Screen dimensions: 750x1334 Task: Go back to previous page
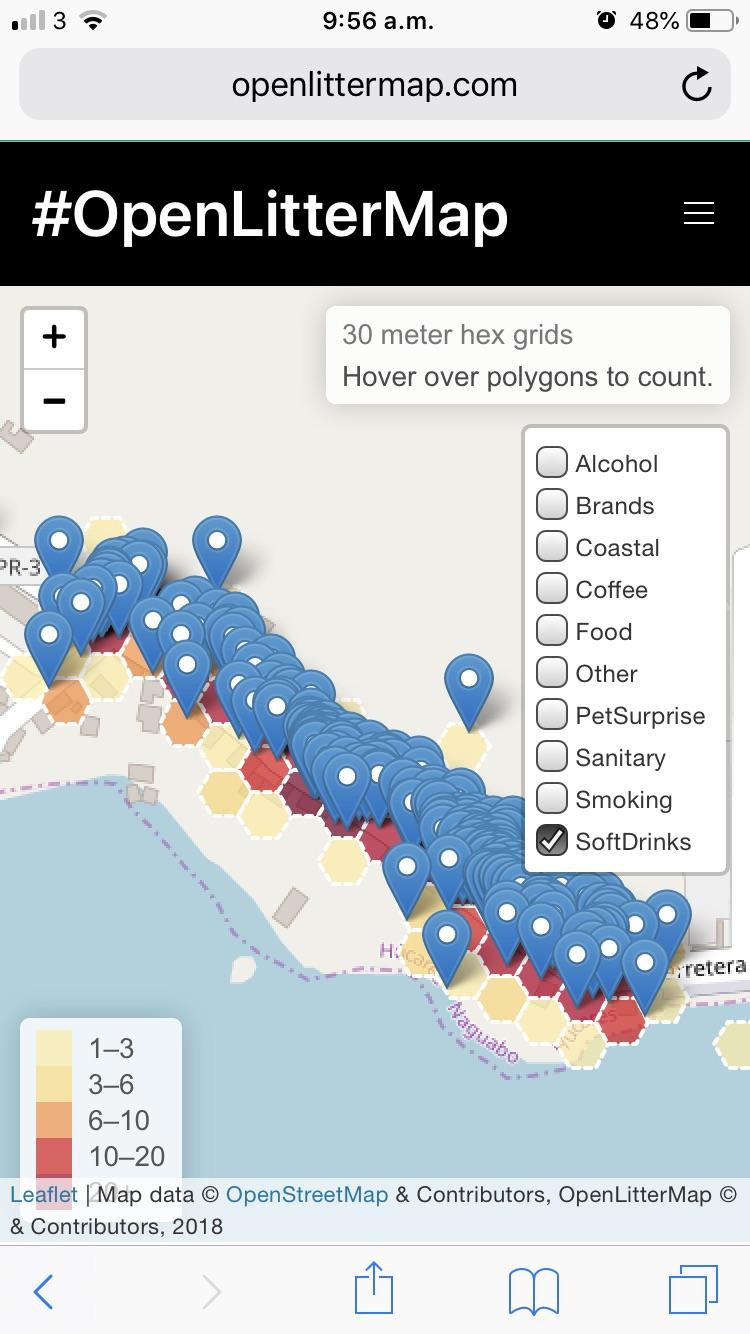pos(43,1291)
